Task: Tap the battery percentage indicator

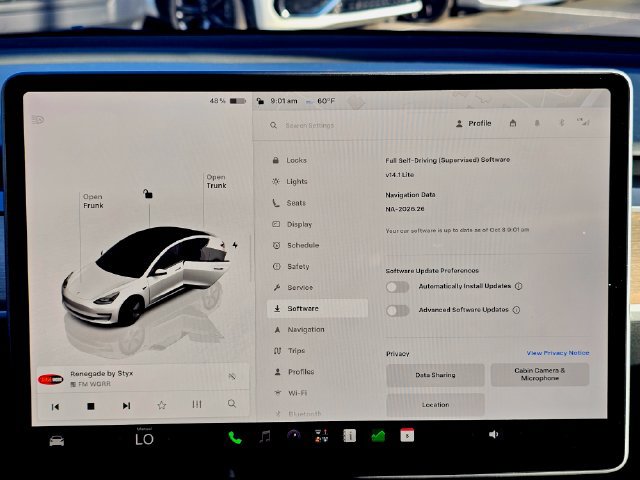Action: coord(227,101)
